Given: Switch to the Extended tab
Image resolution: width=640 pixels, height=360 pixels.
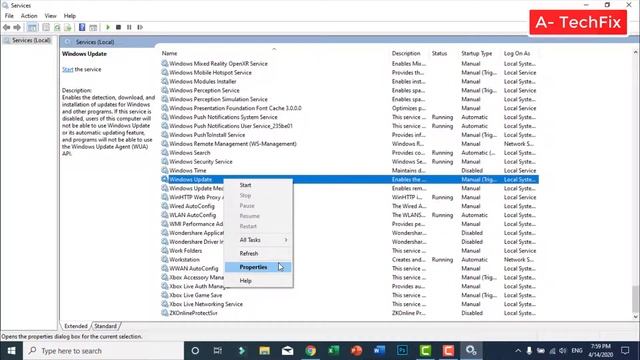Looking at the screenshot, I should click(x=76, y=326).
